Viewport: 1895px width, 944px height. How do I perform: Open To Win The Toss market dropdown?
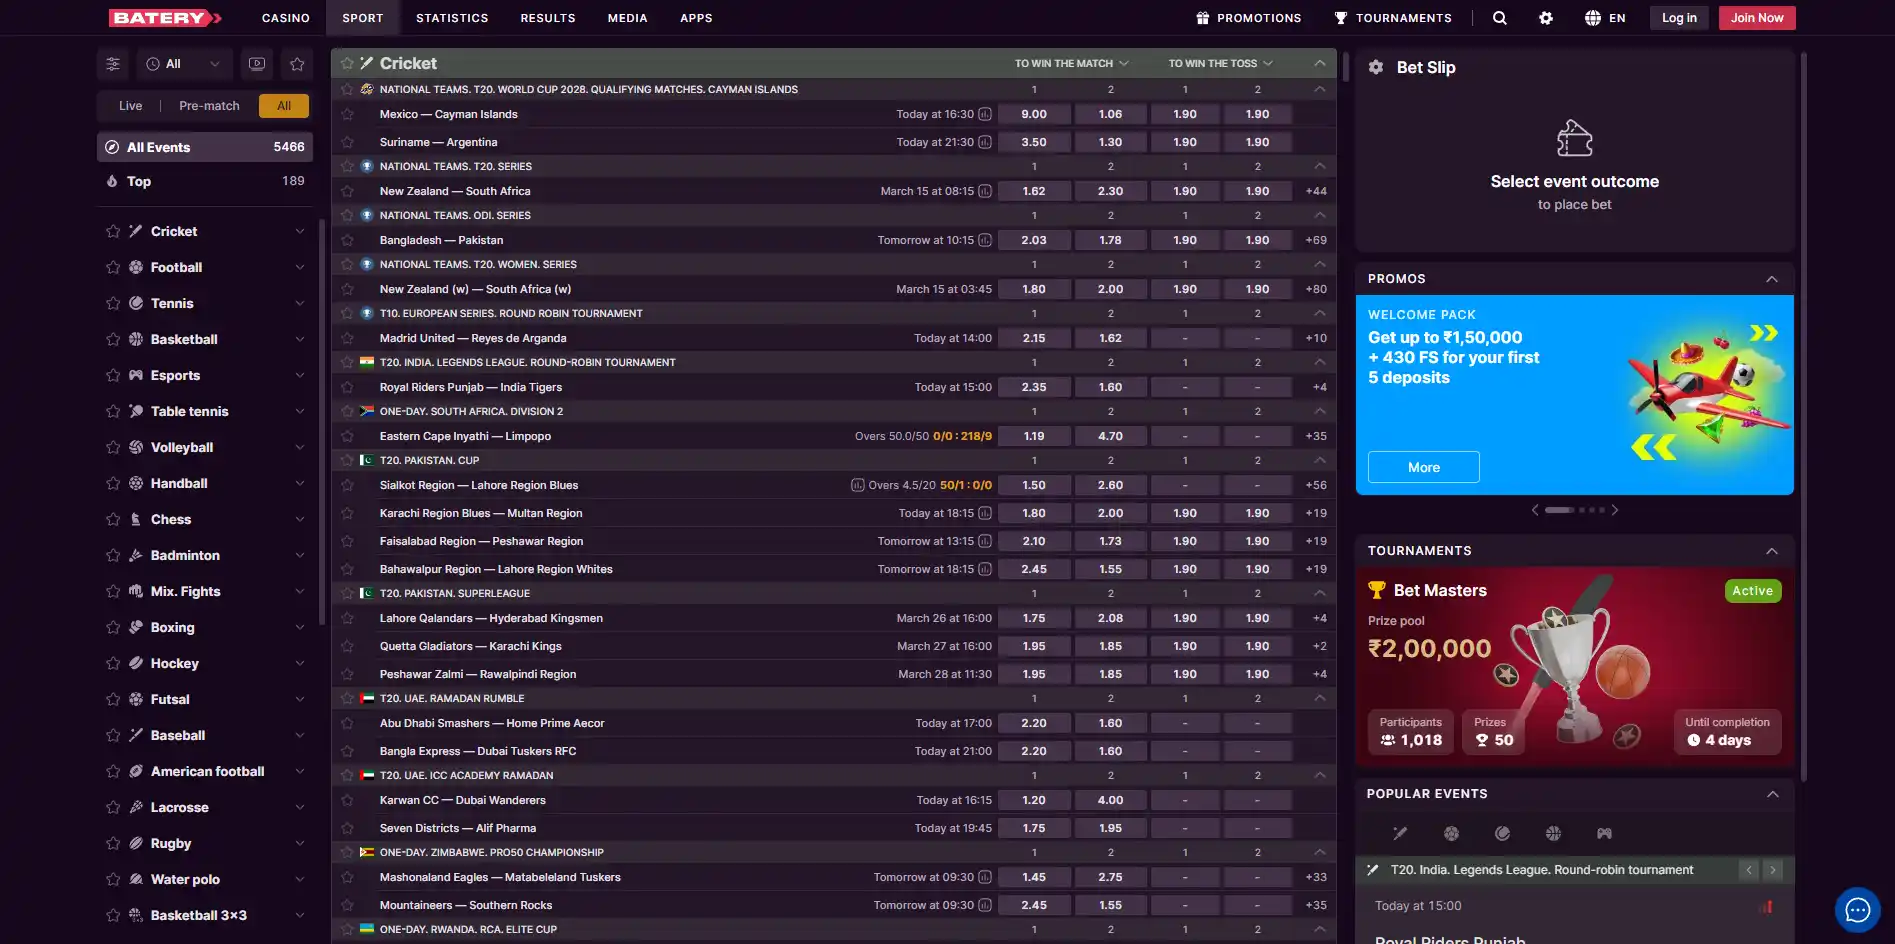pyautogui.click(x=1220, y=63)
